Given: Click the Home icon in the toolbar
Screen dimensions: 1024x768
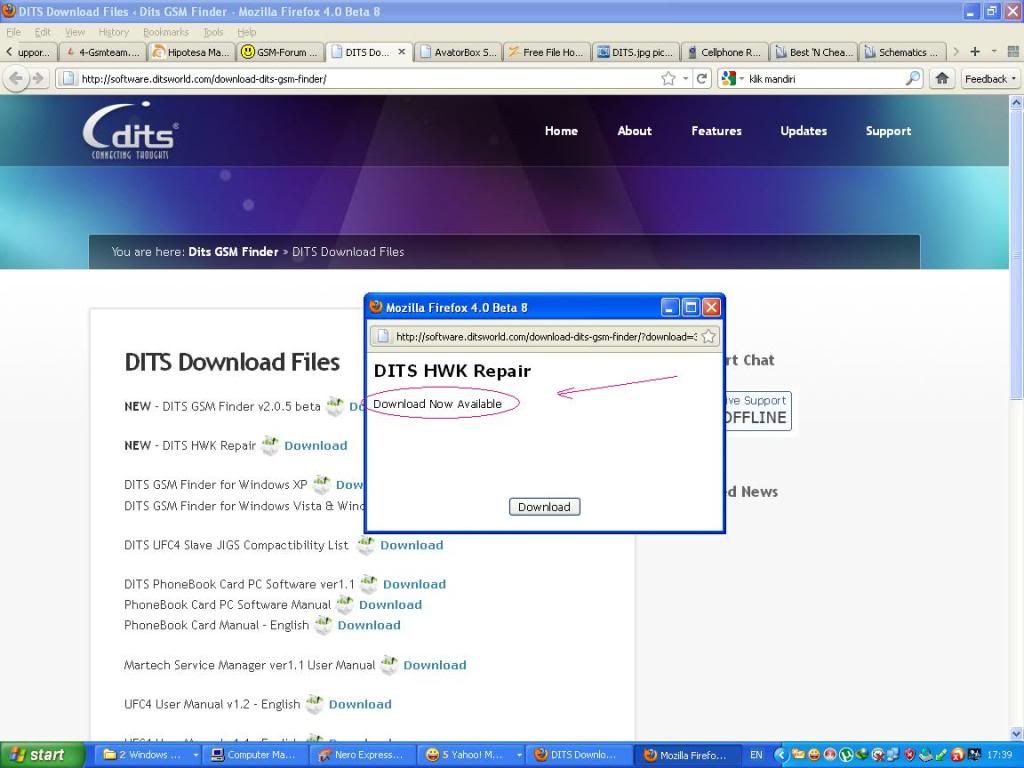Looking at the screenshot, I should pyautogui.click(x=942, y=79).
